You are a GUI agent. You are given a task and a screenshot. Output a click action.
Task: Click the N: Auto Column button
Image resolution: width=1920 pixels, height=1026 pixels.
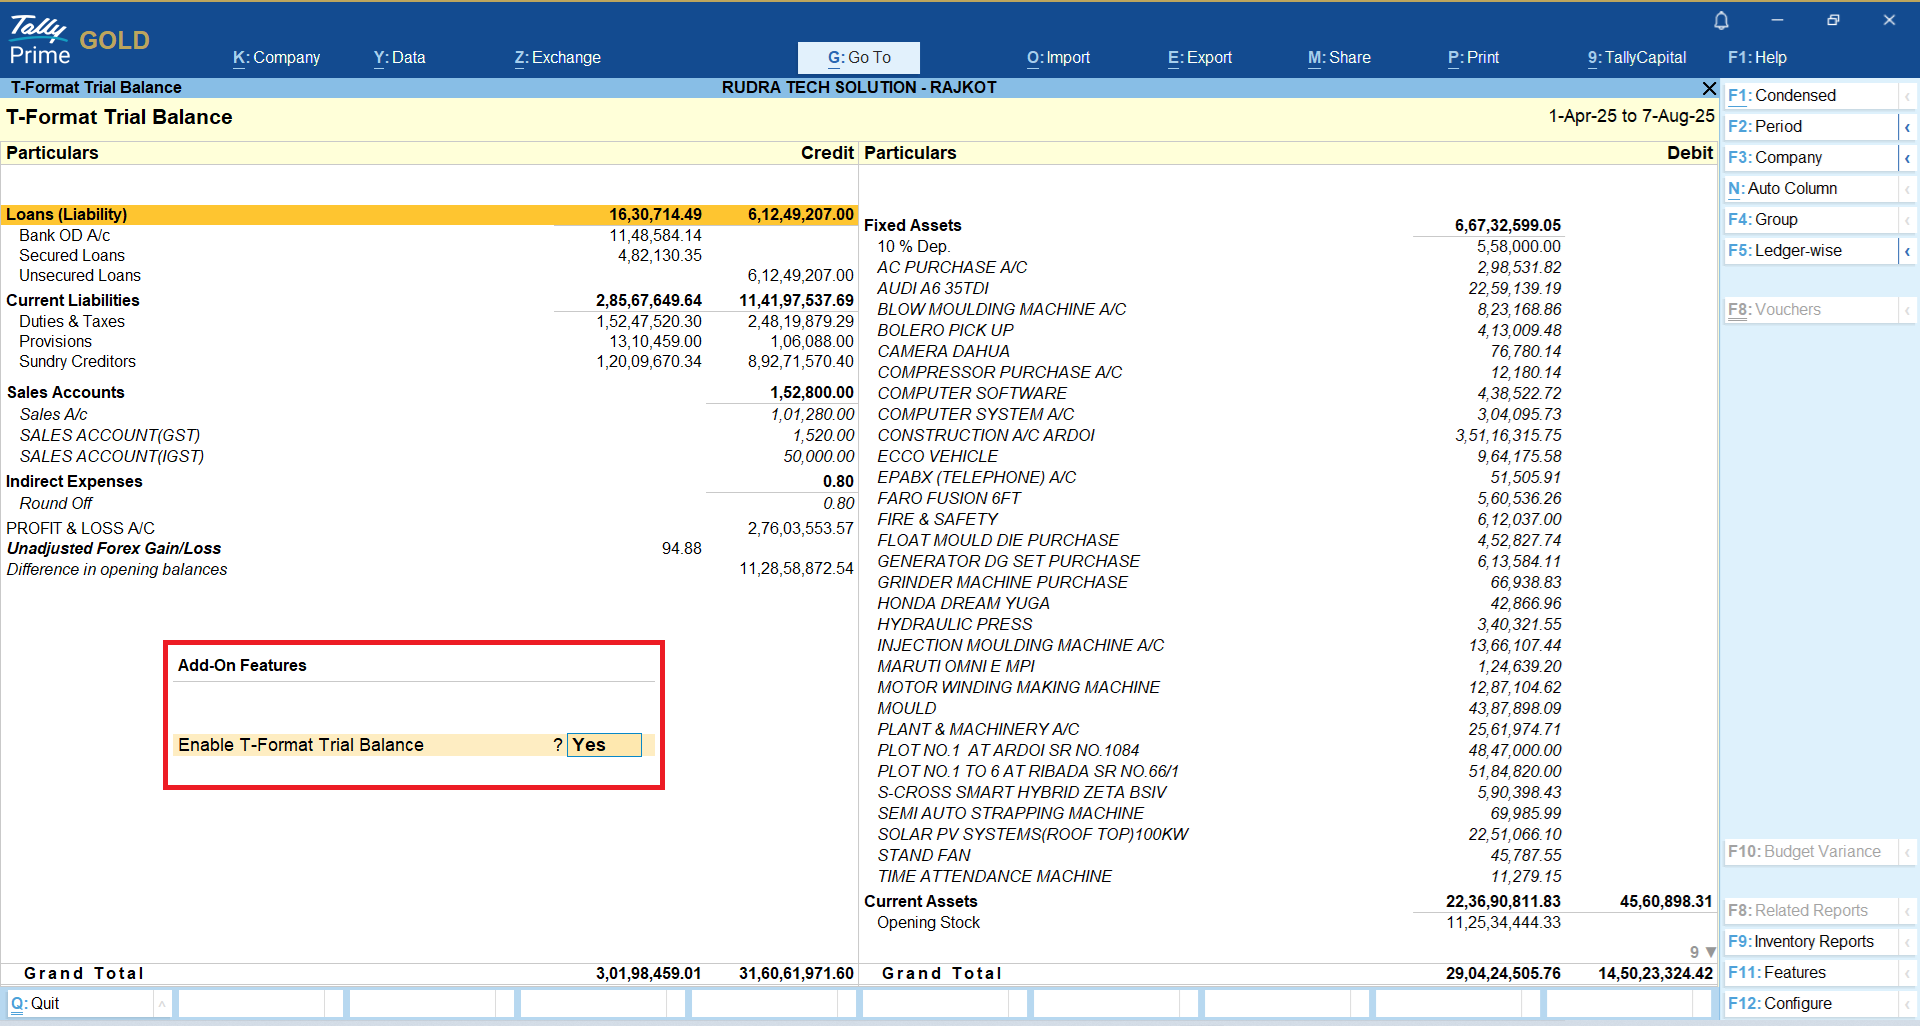(x=1810, y=189)
